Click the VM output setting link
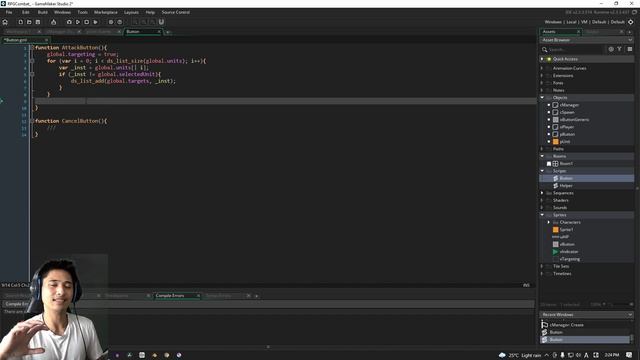The height and width of the screenshot is (360, 640). pos(584,22)
